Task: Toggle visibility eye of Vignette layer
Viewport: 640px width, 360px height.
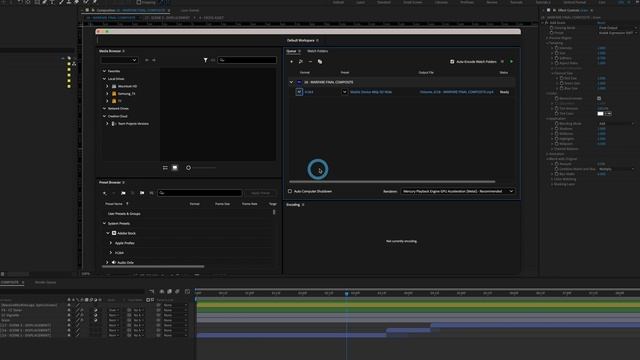Action: 69,315
